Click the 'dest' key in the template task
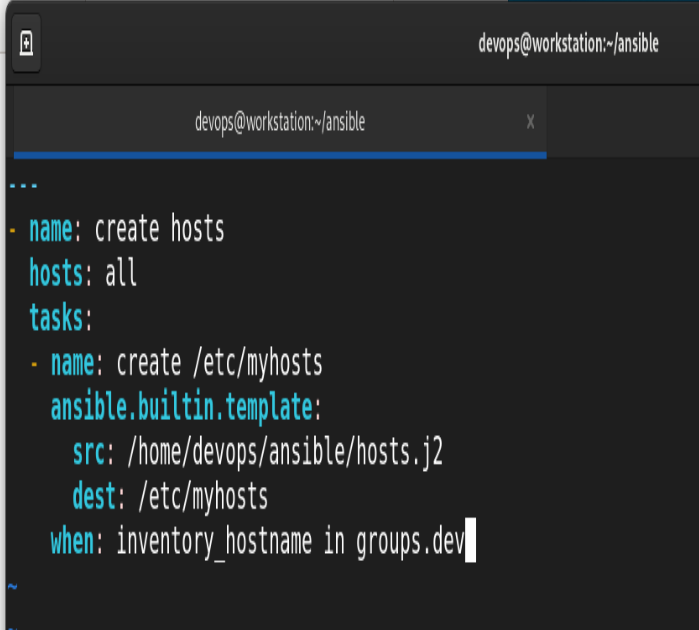The image size is (699, 630). (94, 496)
